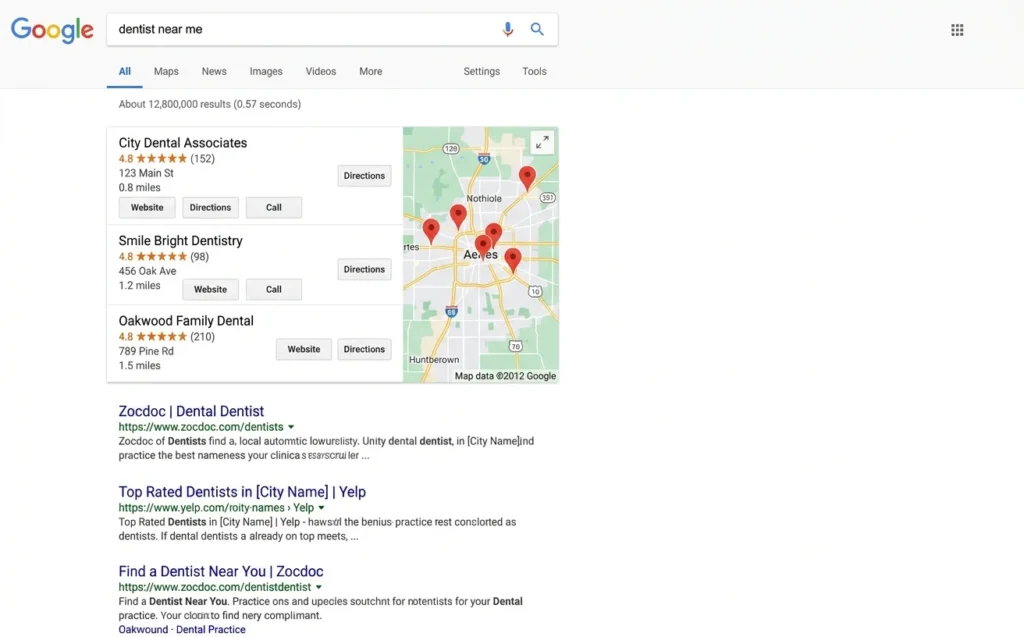Viewport: 1024px width, 637px height.
Task: Click the https://www.zocdoc.com/dentists URL text
Action: click(201, 427)
